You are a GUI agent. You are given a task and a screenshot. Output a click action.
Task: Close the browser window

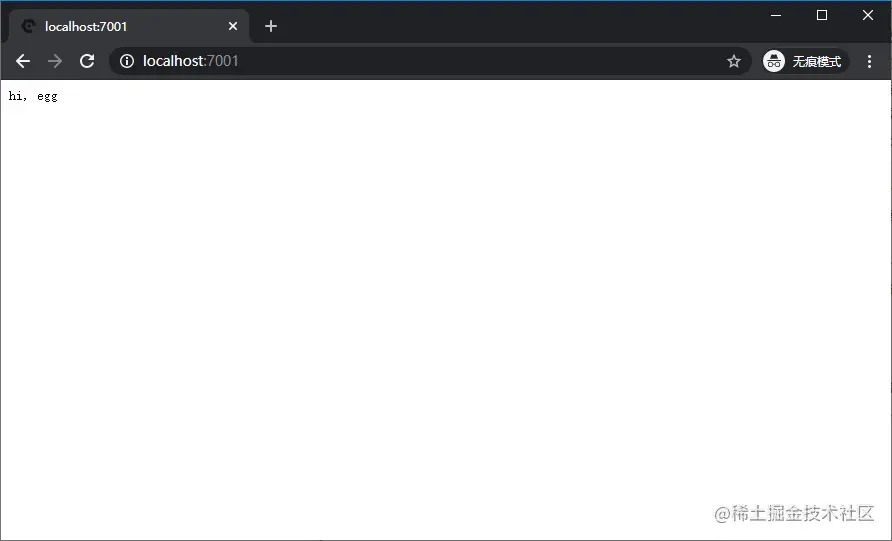pyautogui.click(x=868, y=15)
